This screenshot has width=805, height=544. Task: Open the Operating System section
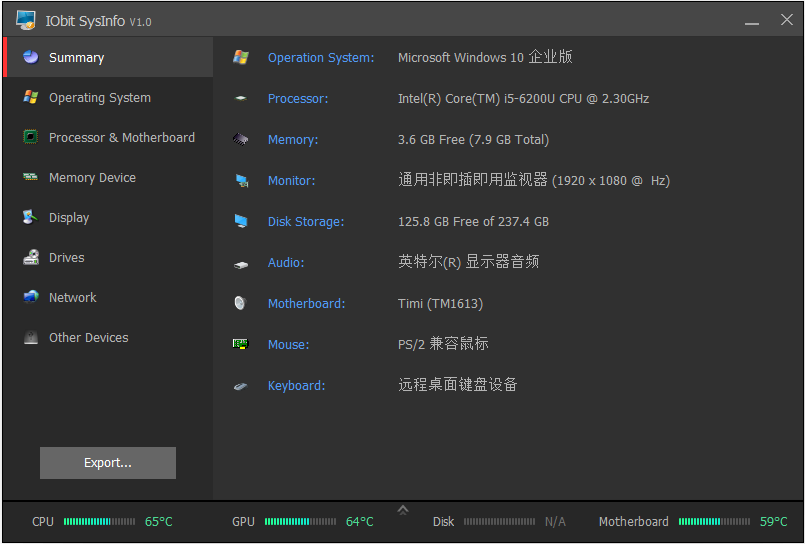click(108, 98)
